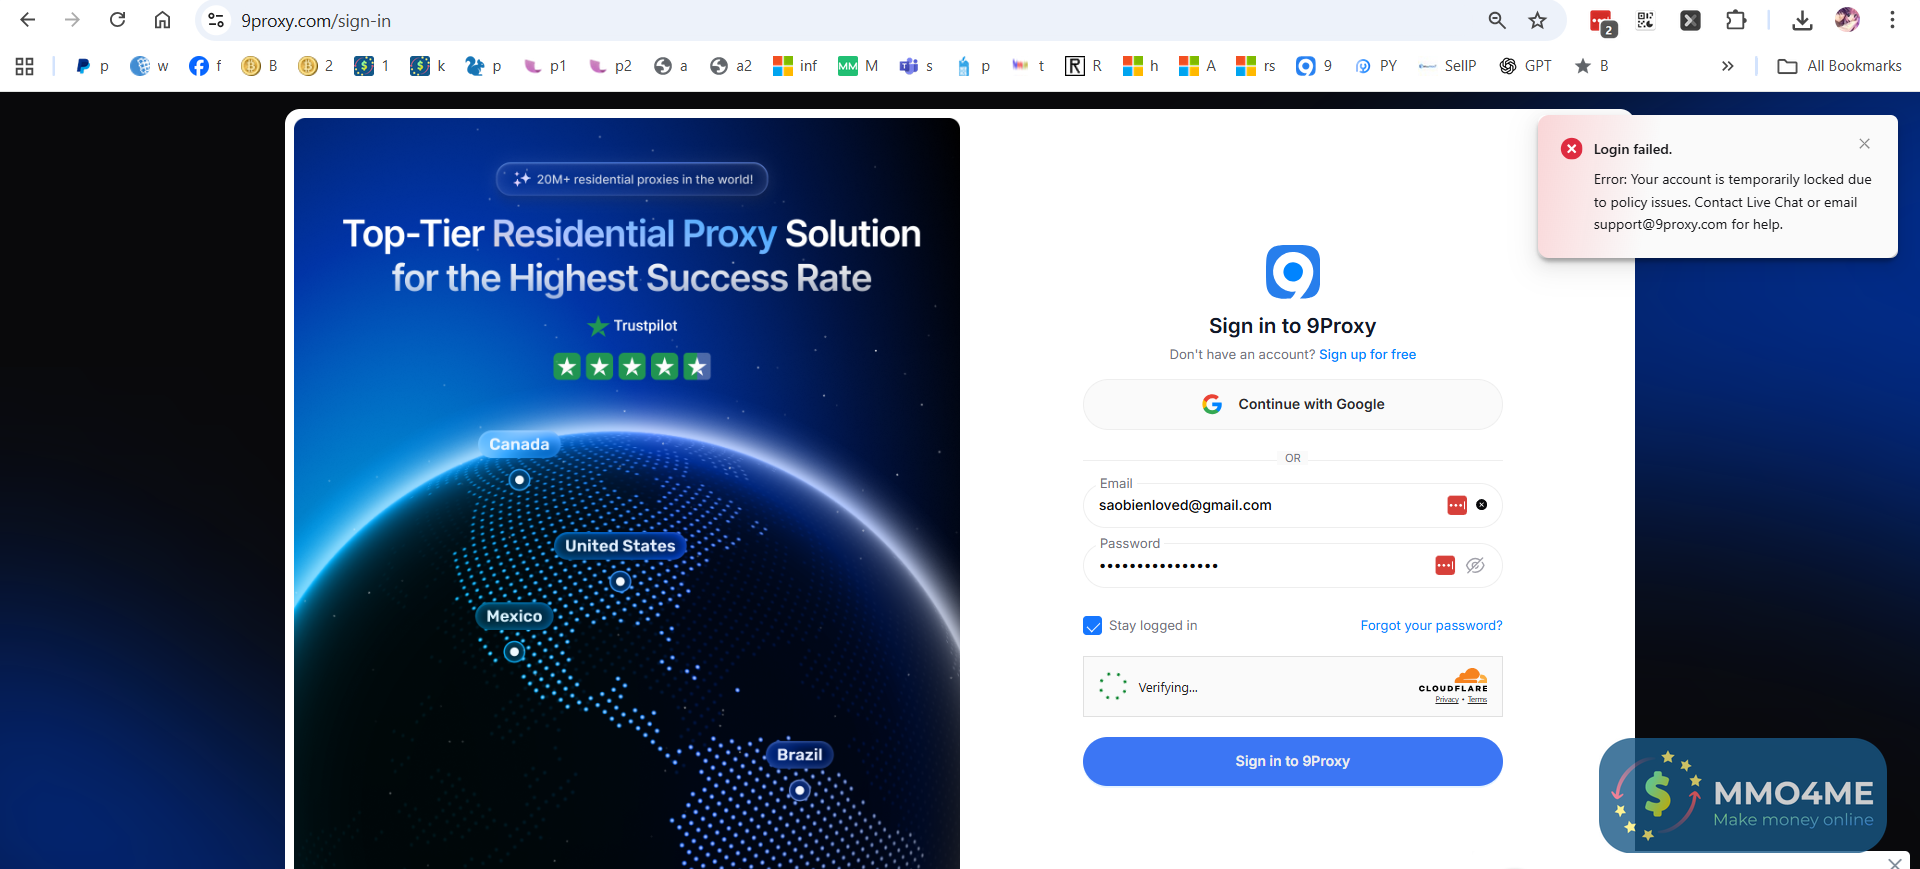This screenshot has width=1920, height=869.
Task: Open password manager icon in Email field
Action: [1457, 506]
